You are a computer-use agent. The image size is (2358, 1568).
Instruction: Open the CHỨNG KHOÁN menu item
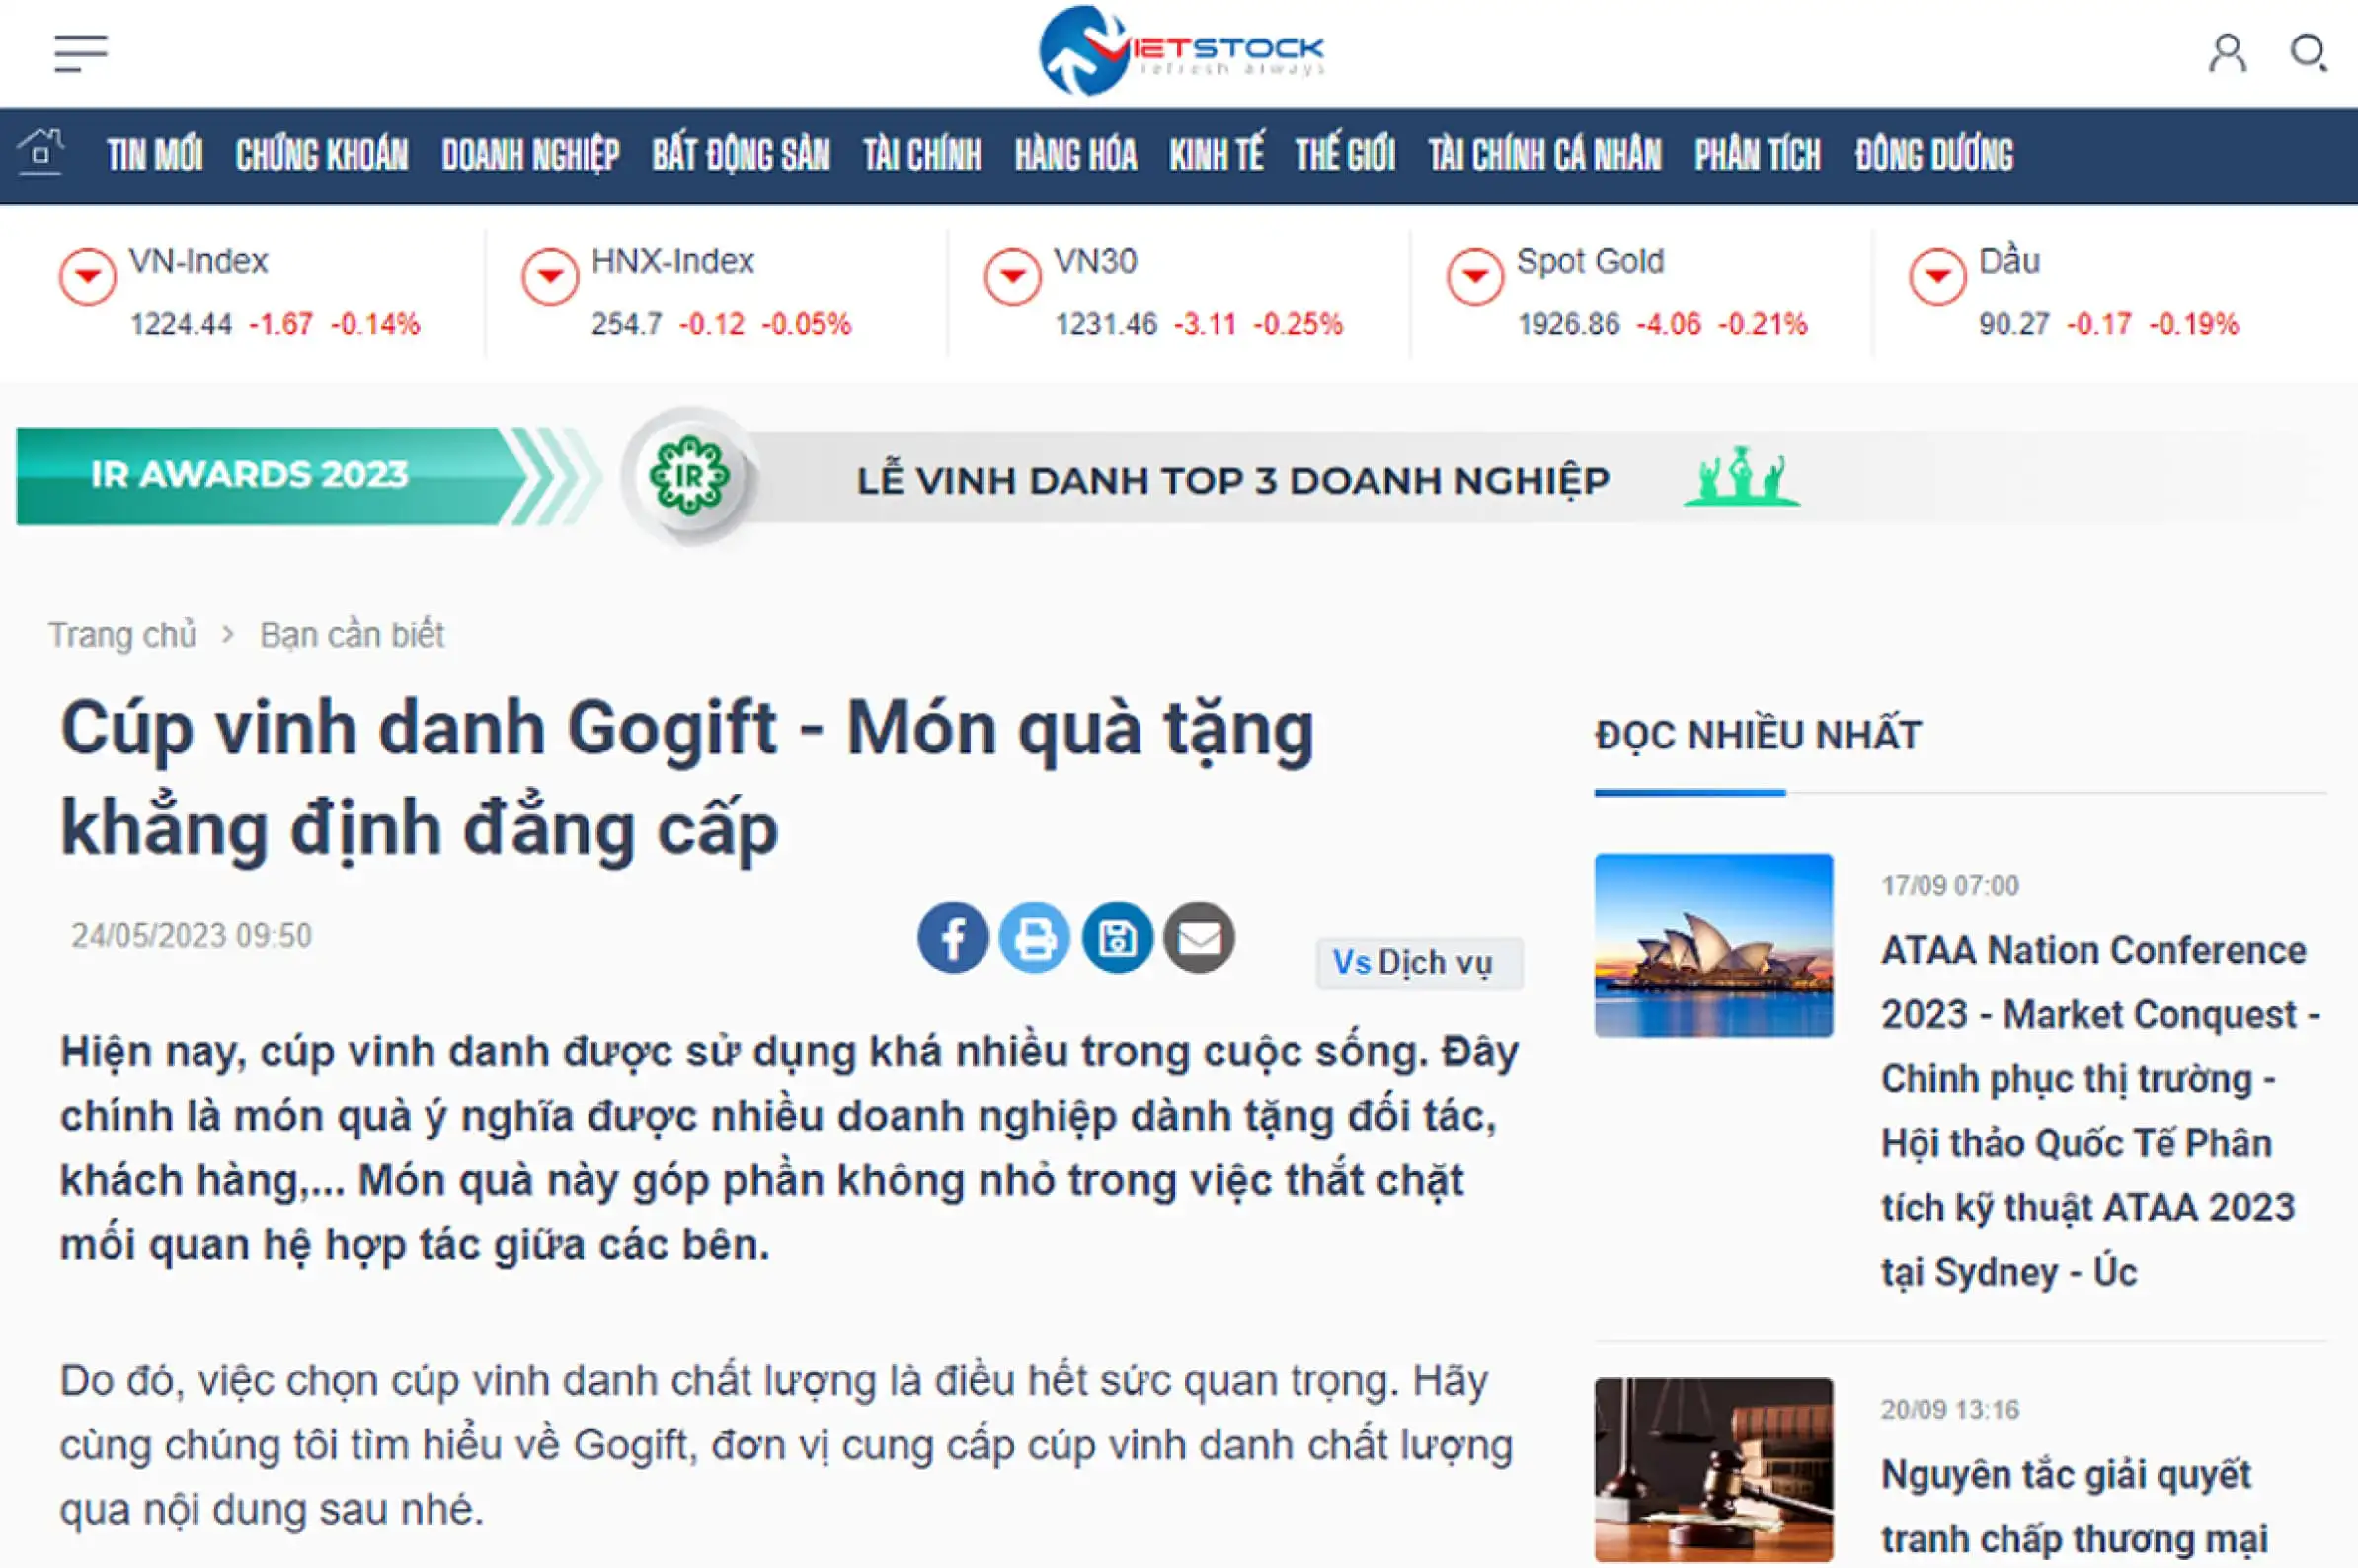tap(322, 154)
